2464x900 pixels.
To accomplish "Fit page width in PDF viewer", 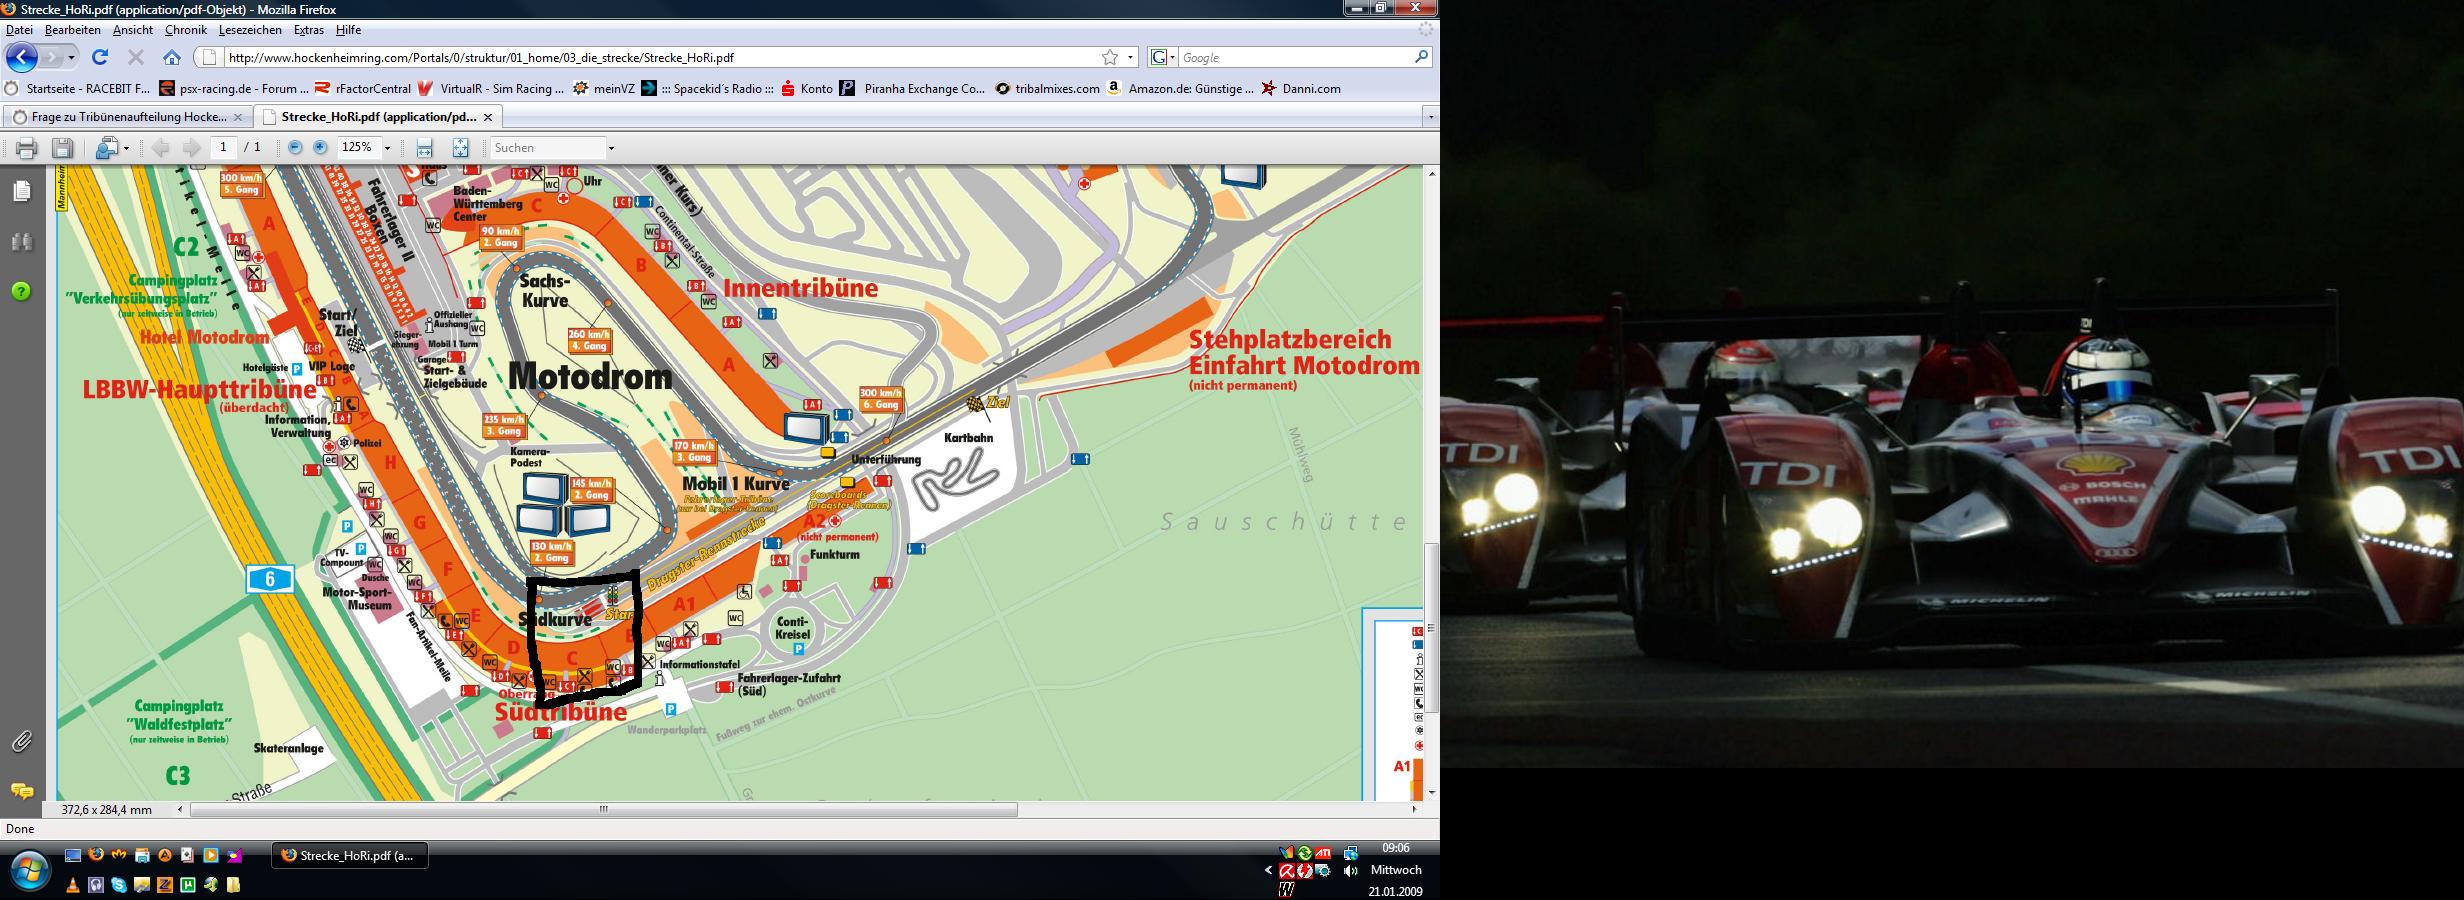I will [424, 148].
